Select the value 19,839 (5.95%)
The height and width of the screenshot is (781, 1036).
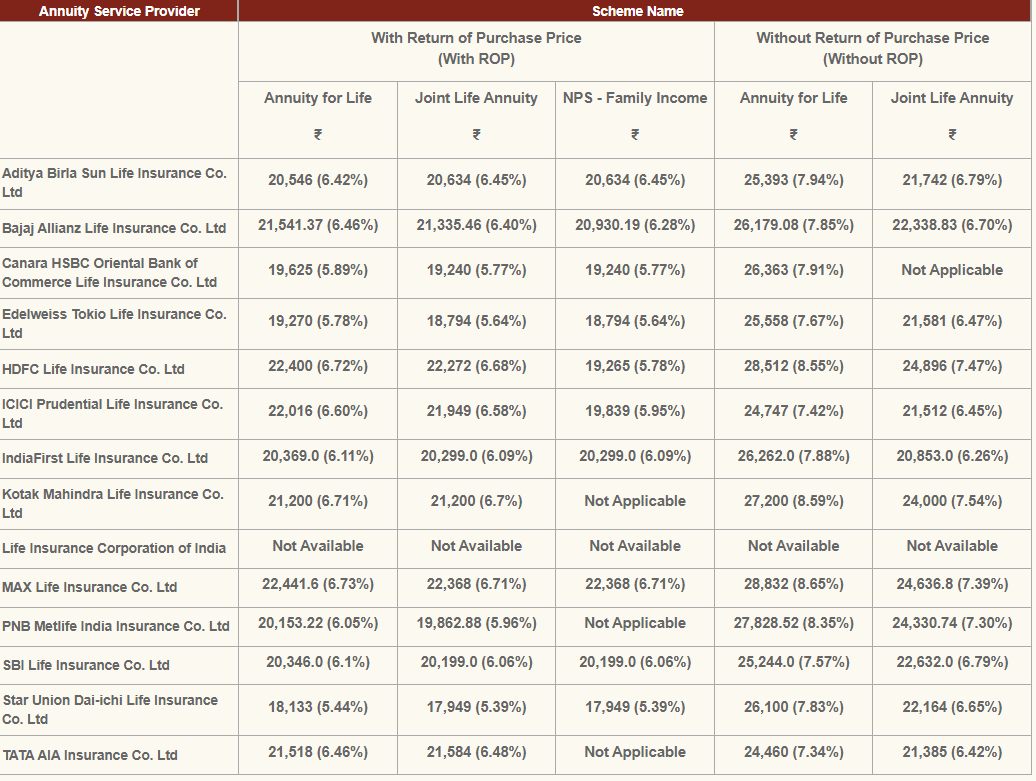pos(635,410)
